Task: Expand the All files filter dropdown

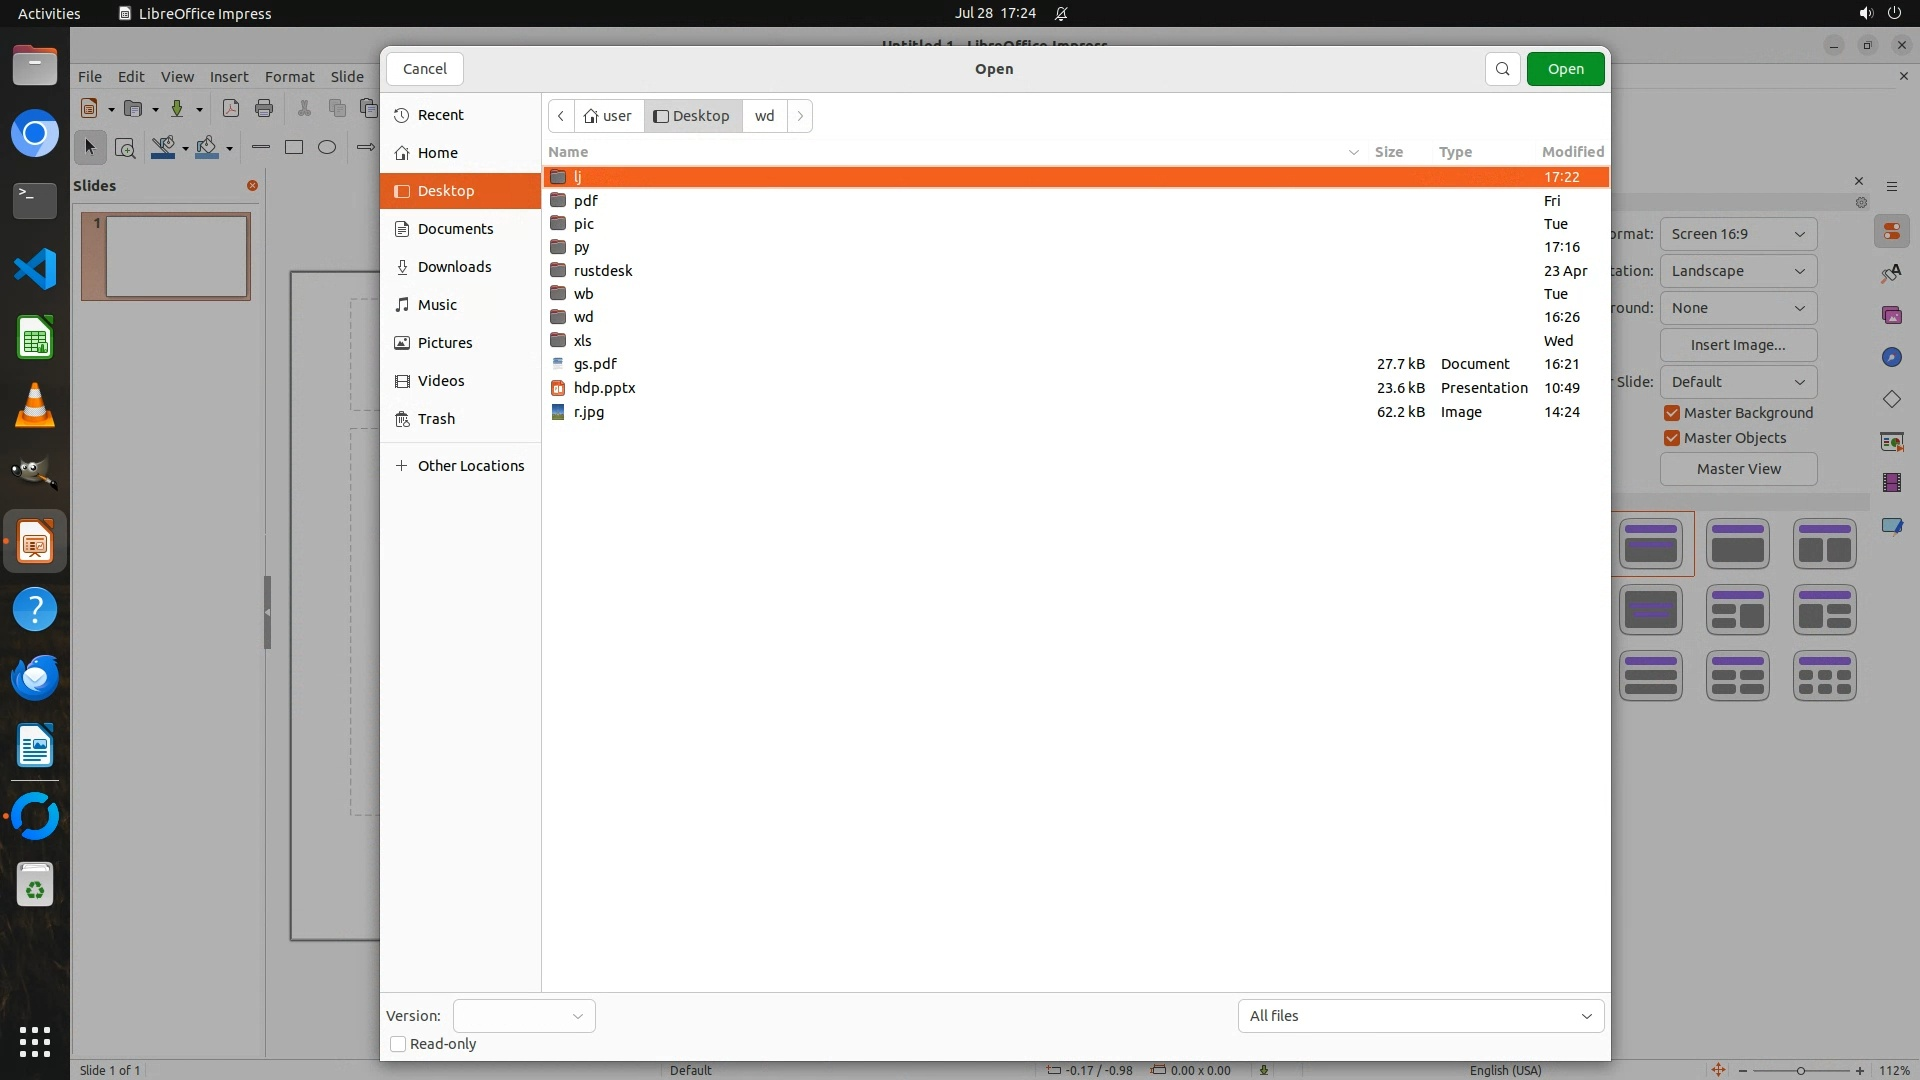Action: pos(1420,1016)
